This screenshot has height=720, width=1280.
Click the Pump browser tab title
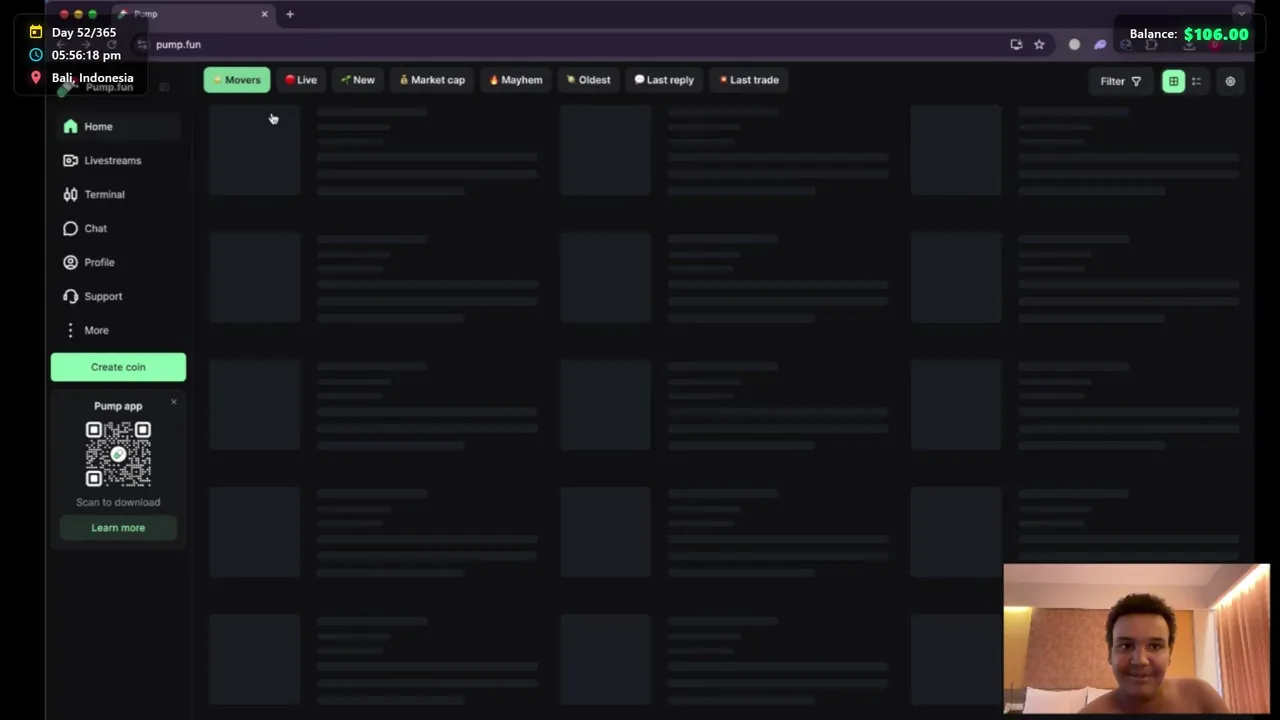tap(146, 14)
